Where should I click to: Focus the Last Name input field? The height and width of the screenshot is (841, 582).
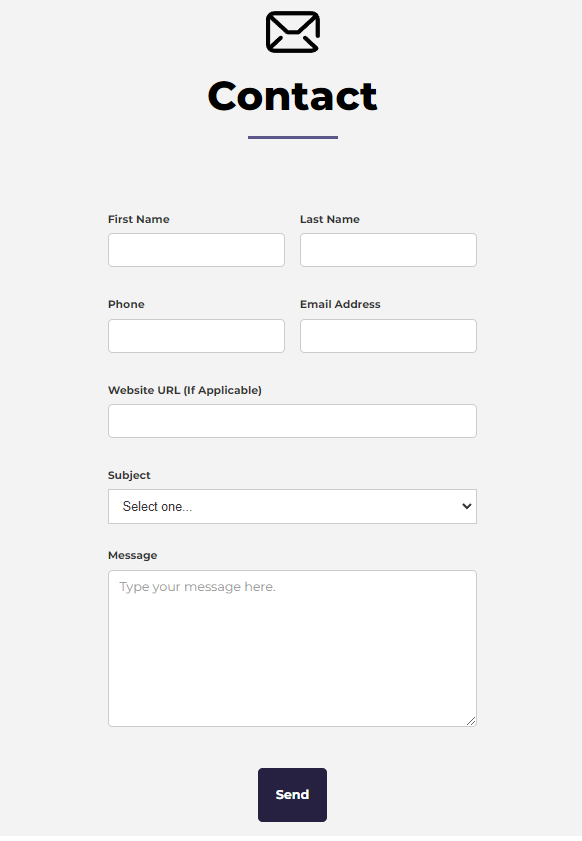tap(388, 250)
